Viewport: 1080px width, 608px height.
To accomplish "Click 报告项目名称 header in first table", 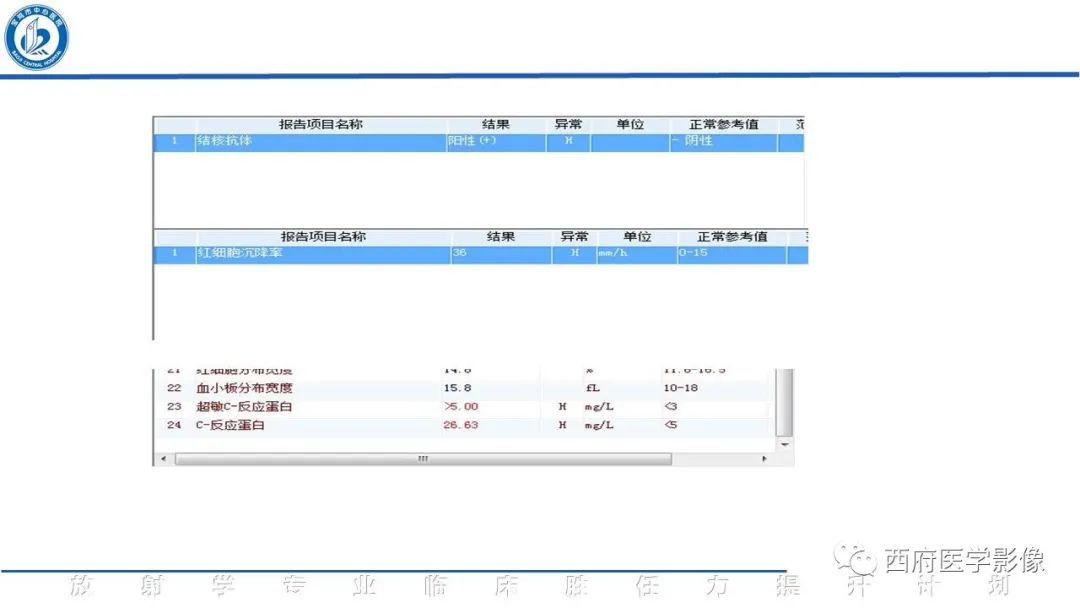I will [x=321, y=125].
